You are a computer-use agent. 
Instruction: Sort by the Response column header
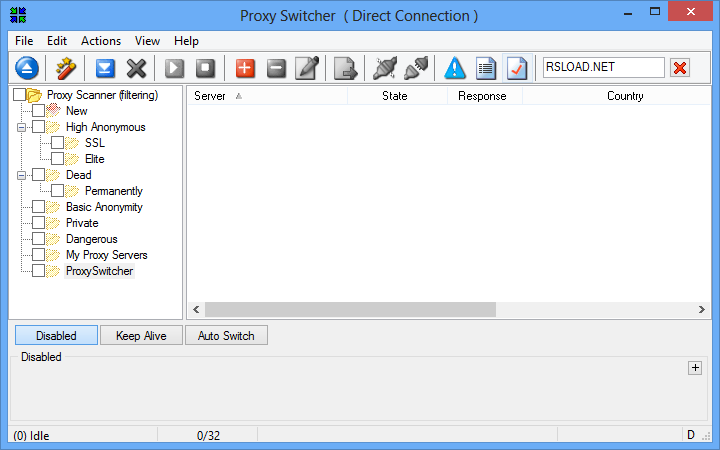(x=485, y=96)
